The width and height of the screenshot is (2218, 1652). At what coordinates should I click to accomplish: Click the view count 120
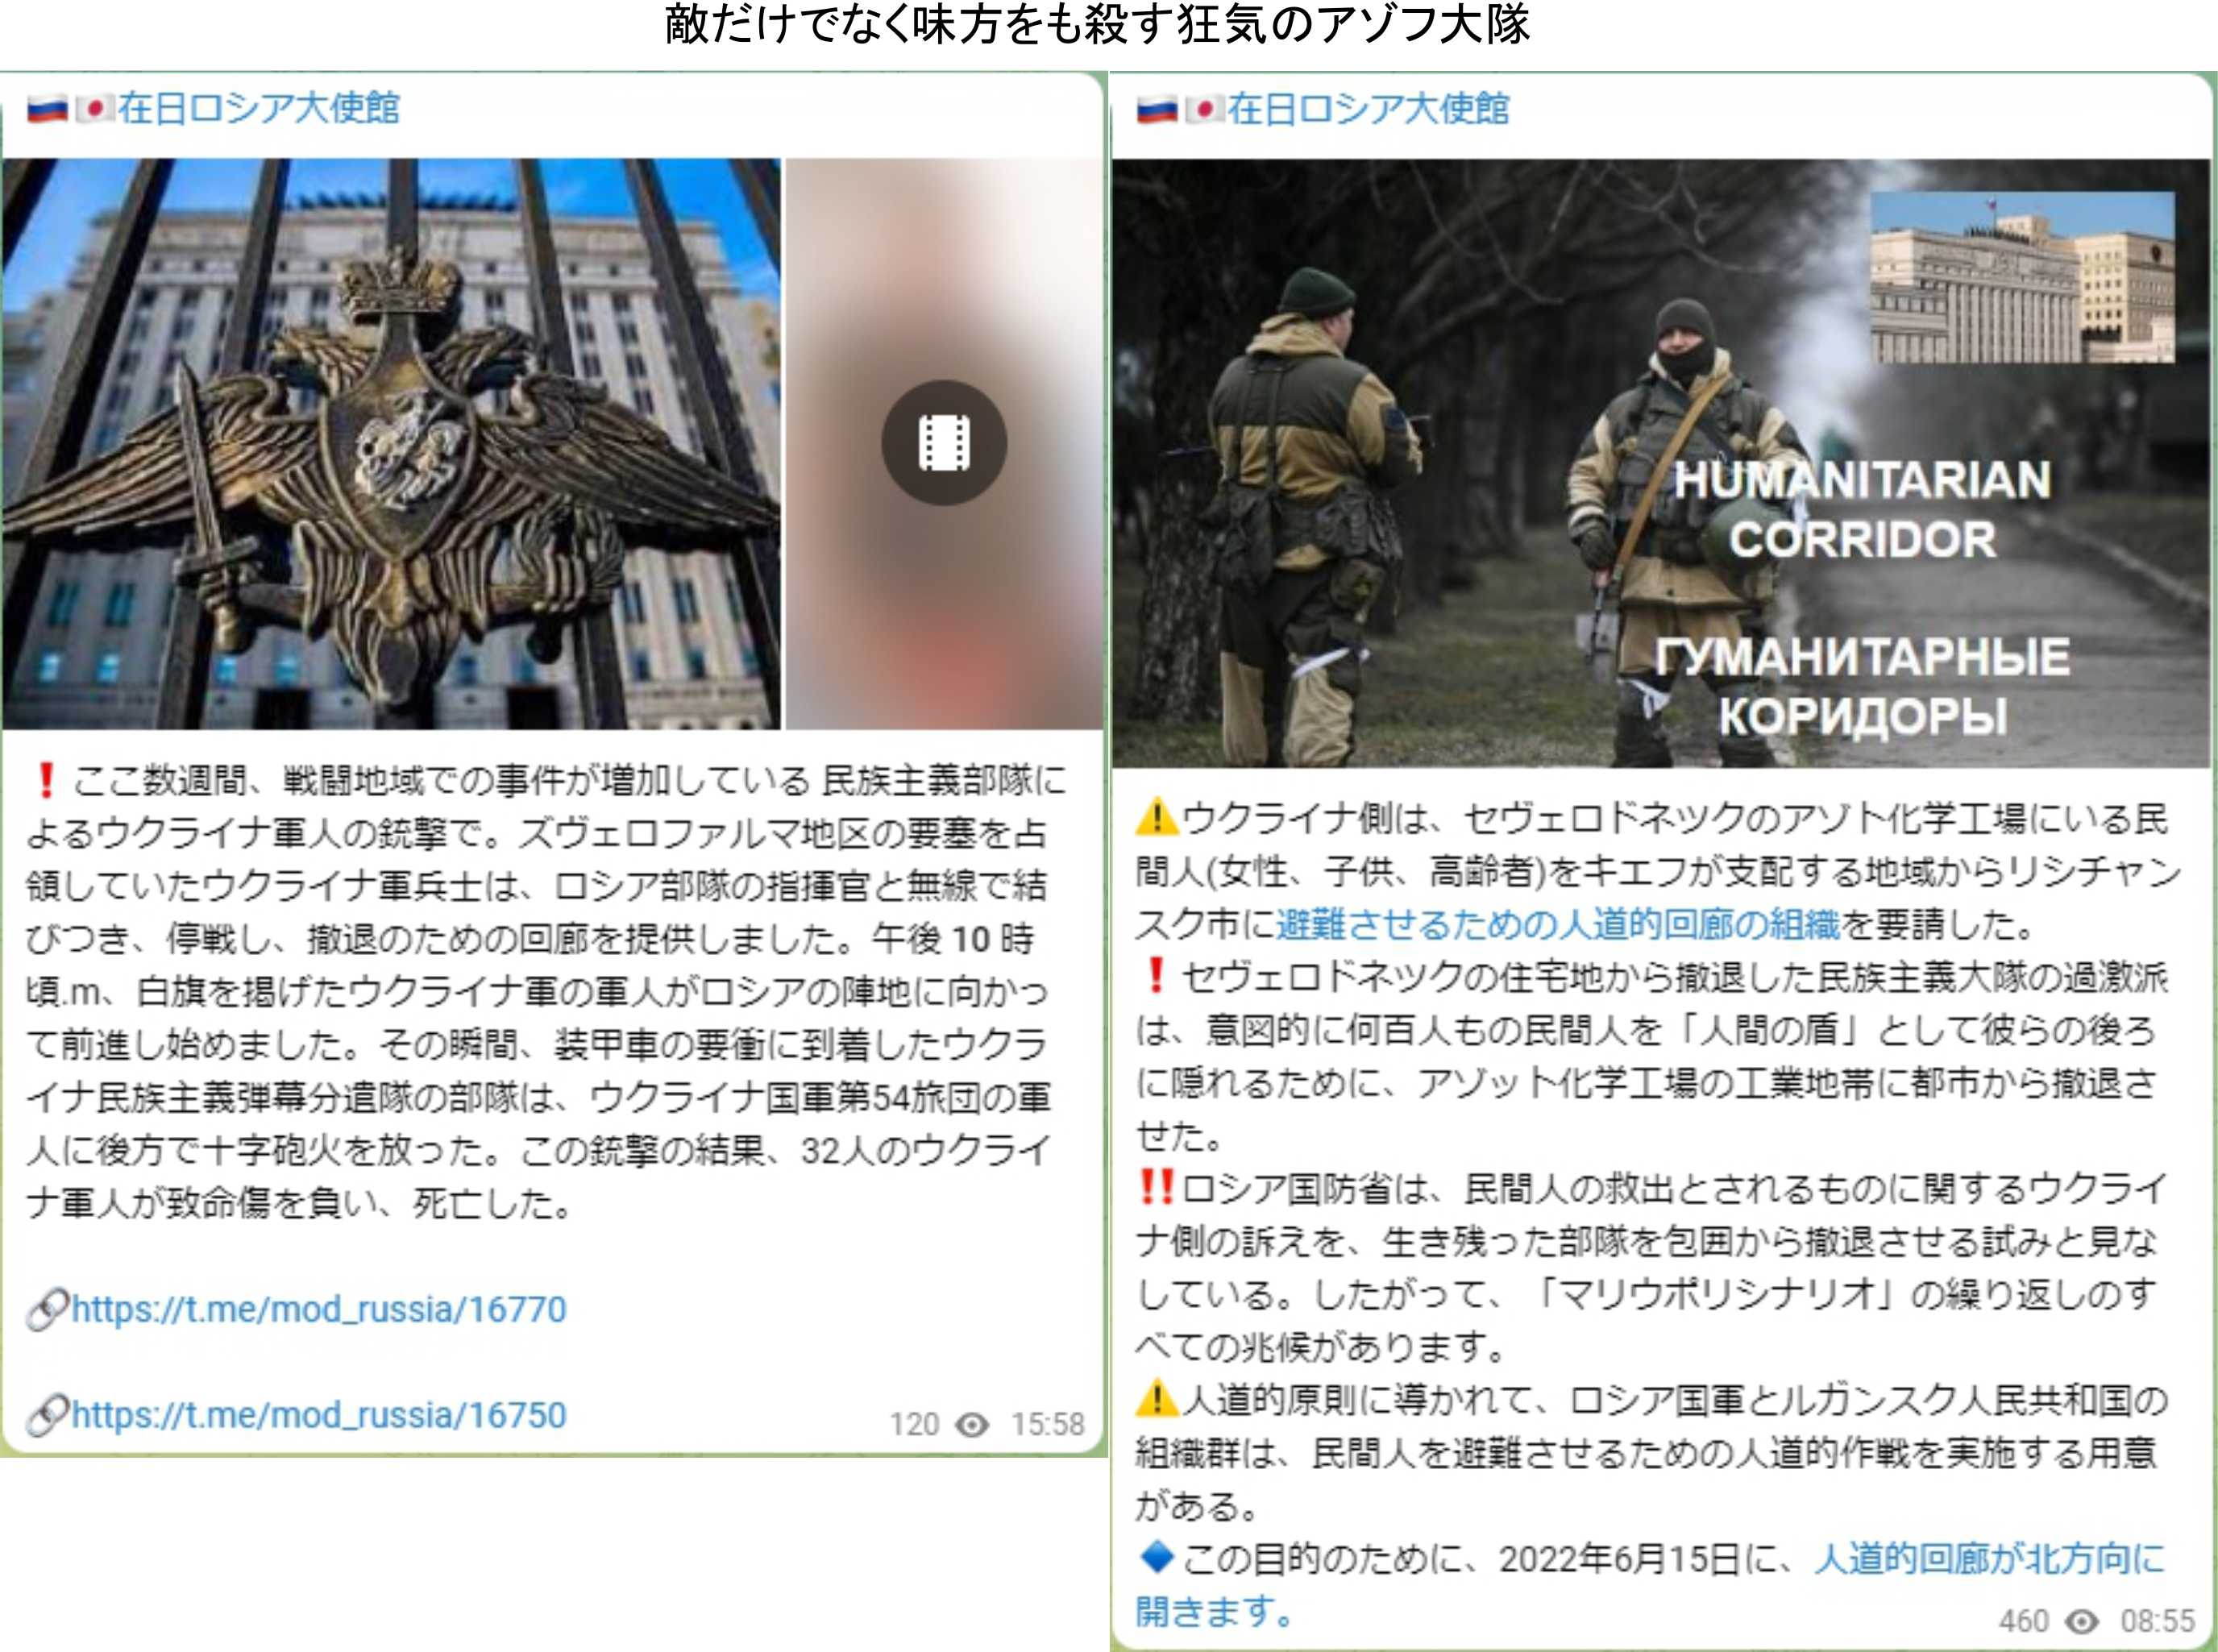pos(914,1424)
